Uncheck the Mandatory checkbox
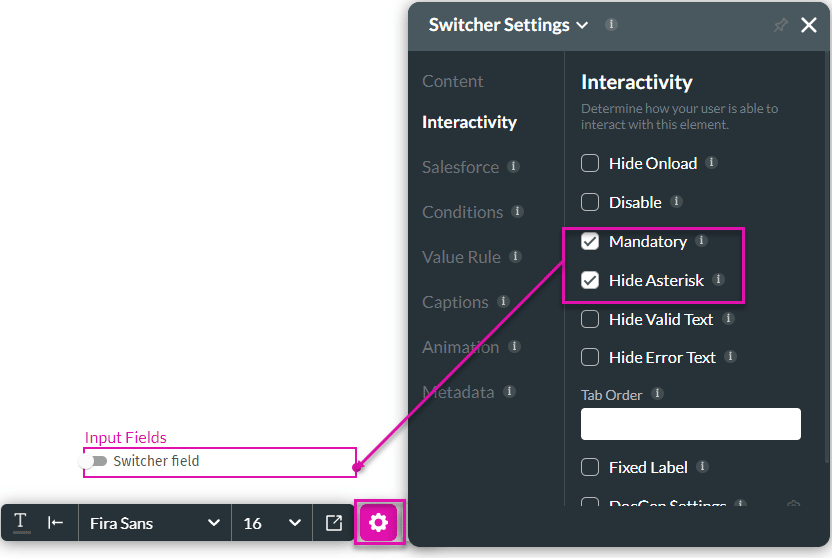Viewport: 832px width, 558px height. 590,241
